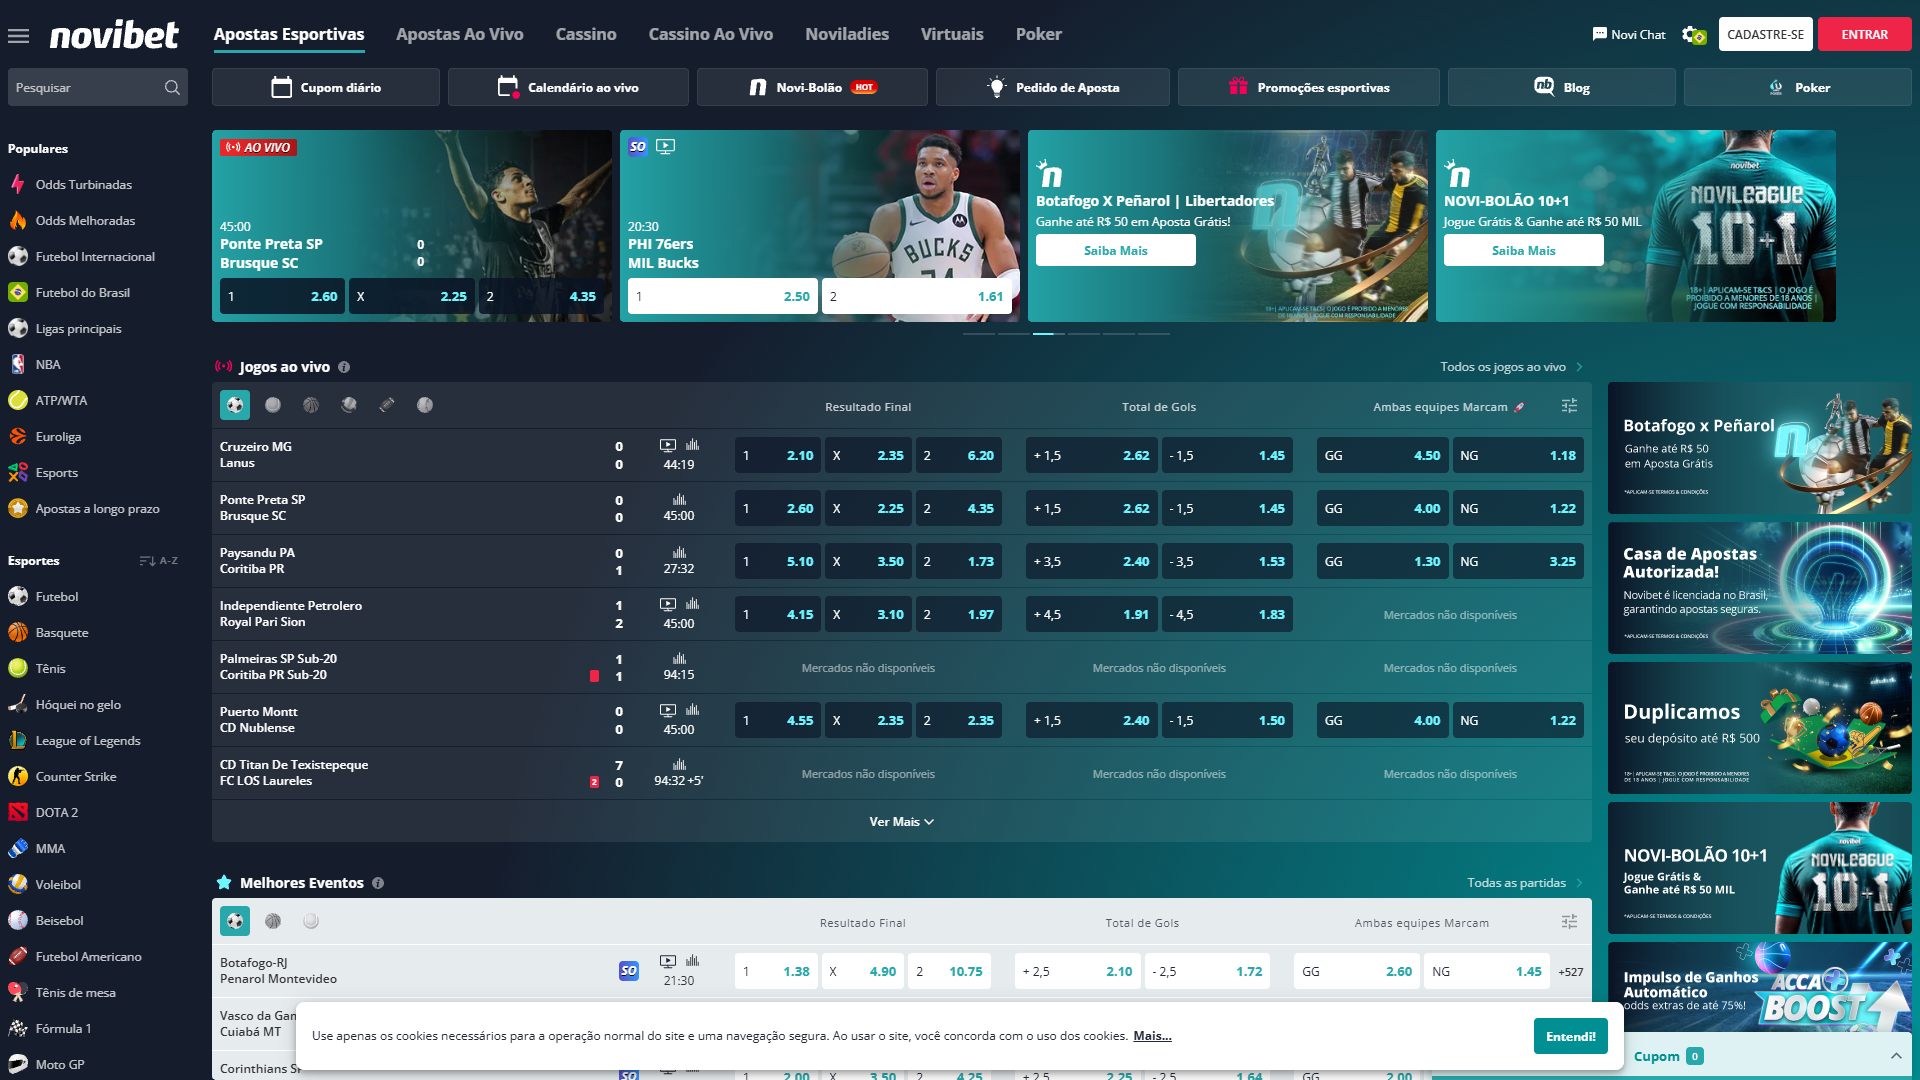Open Novi-Bolão HOT button
This screenshot has width=1920, height=1080.
point(812,87)
